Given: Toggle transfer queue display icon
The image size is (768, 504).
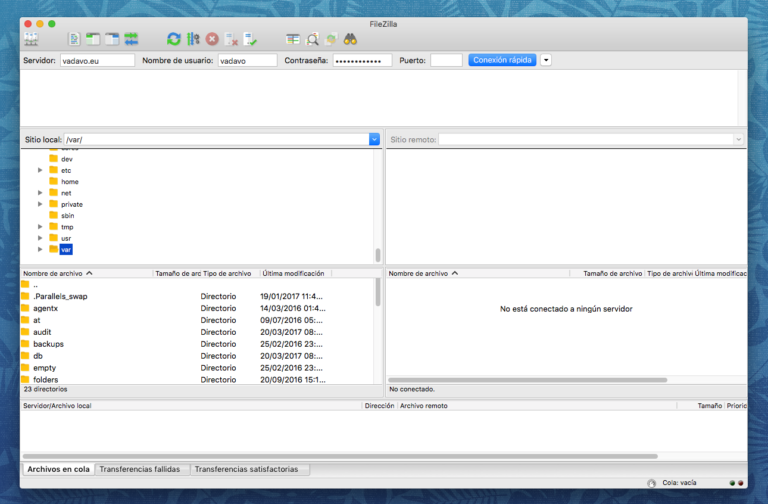Looking at the screenshot, I should [x=131, y=39].
